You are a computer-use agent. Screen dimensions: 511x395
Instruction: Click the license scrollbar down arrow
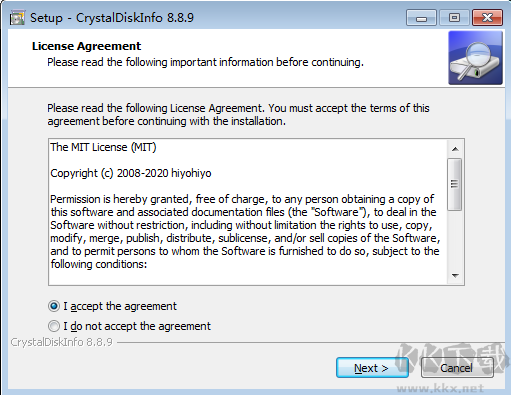pos(455,275)
